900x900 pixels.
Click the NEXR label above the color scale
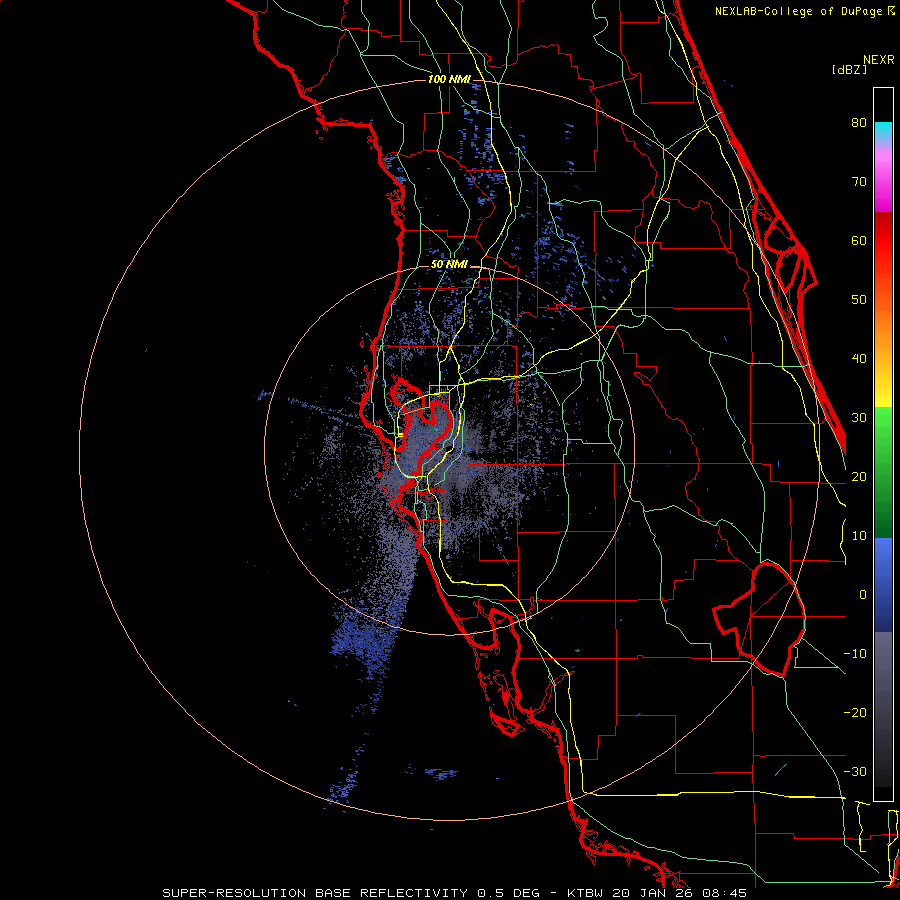click(879, 60)
